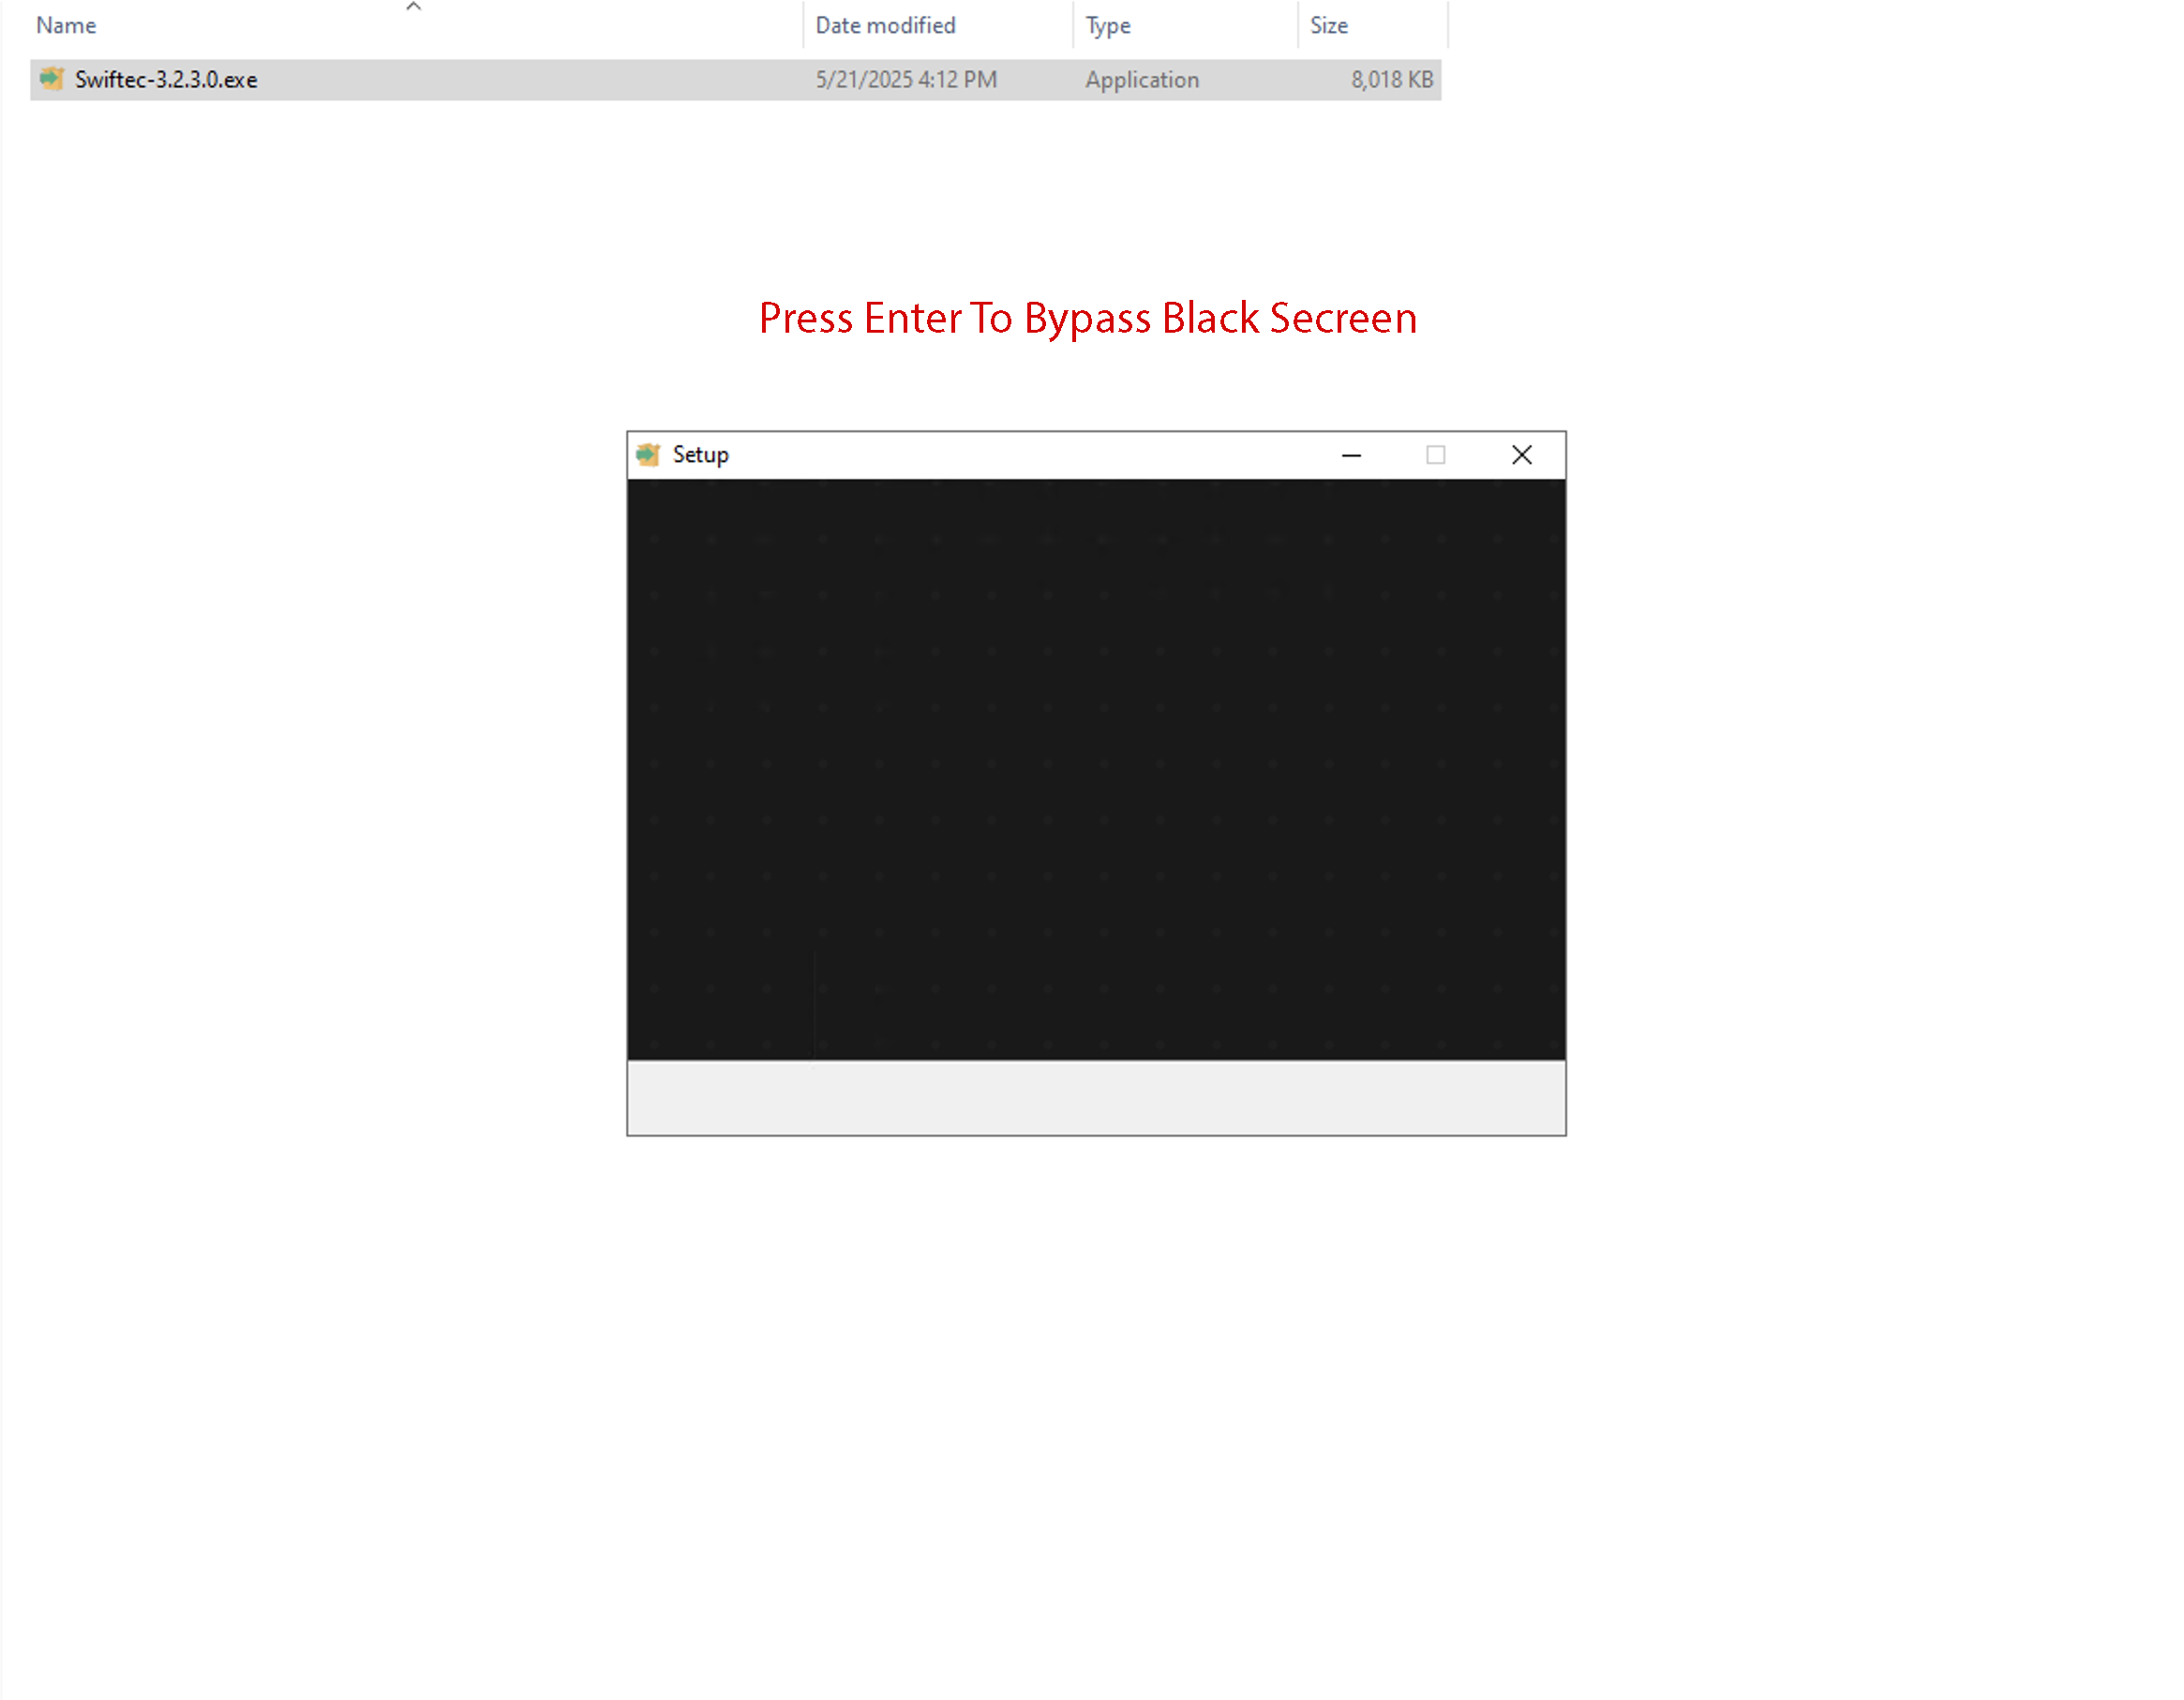Click the sort arrow above Name column

(x=414, y=7)
